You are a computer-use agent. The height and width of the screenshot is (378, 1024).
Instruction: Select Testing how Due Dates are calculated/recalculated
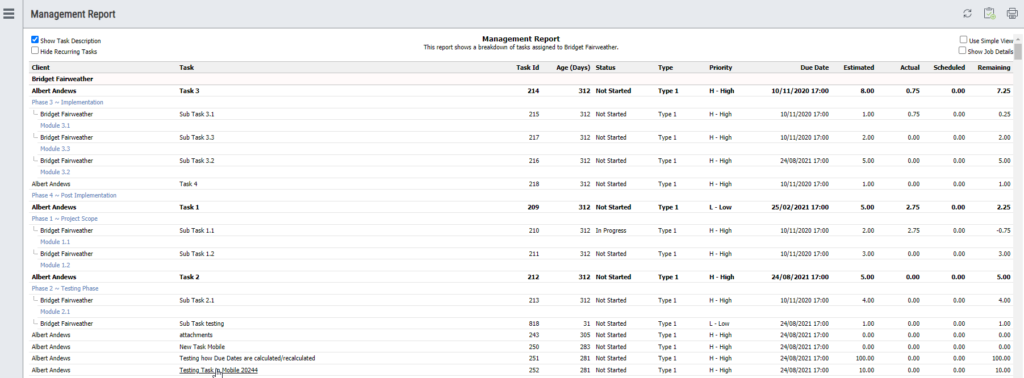point(248,358)
